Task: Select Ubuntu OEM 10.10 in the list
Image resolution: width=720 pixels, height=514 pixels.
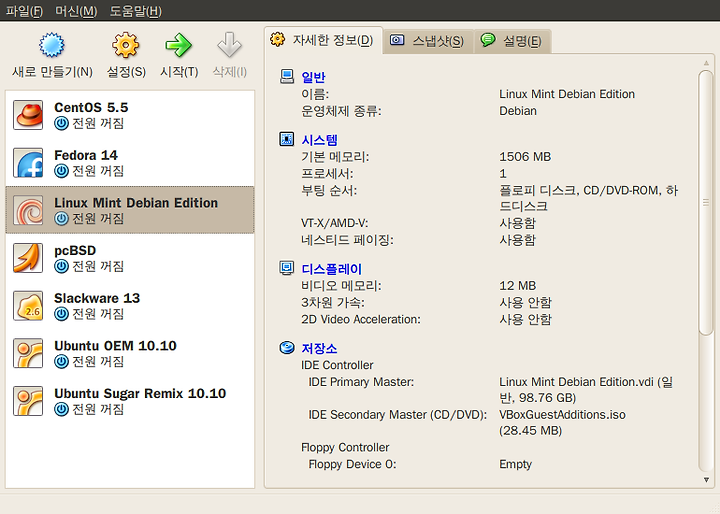Action: [x=130, y=353]
